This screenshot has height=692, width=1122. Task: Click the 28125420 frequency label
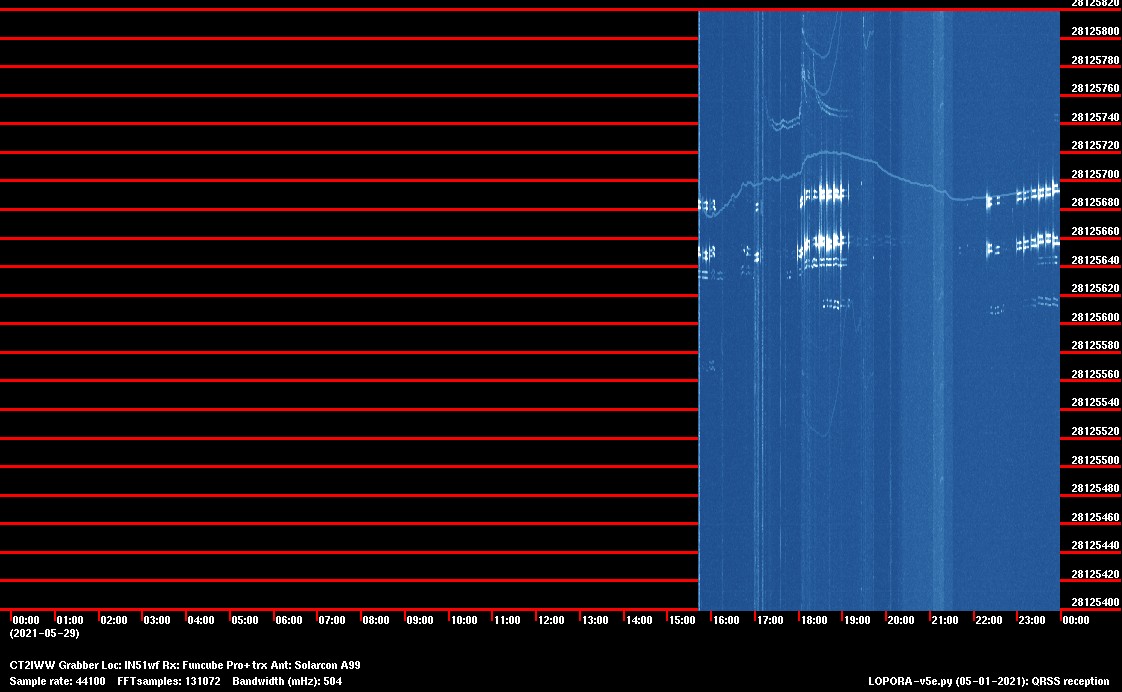1095,574
